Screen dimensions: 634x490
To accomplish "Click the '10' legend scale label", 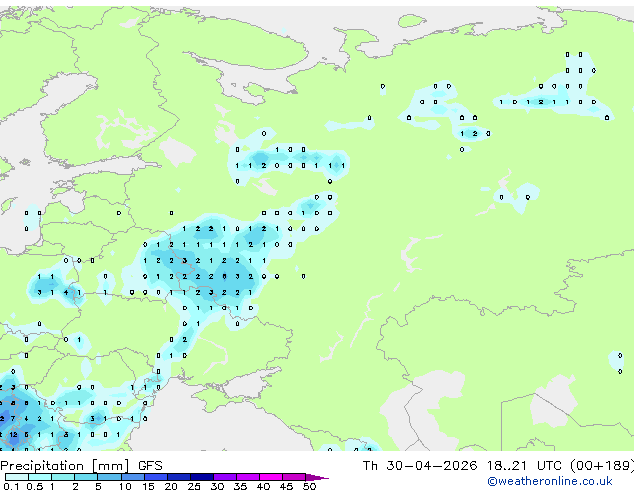I will pos(125,486).
